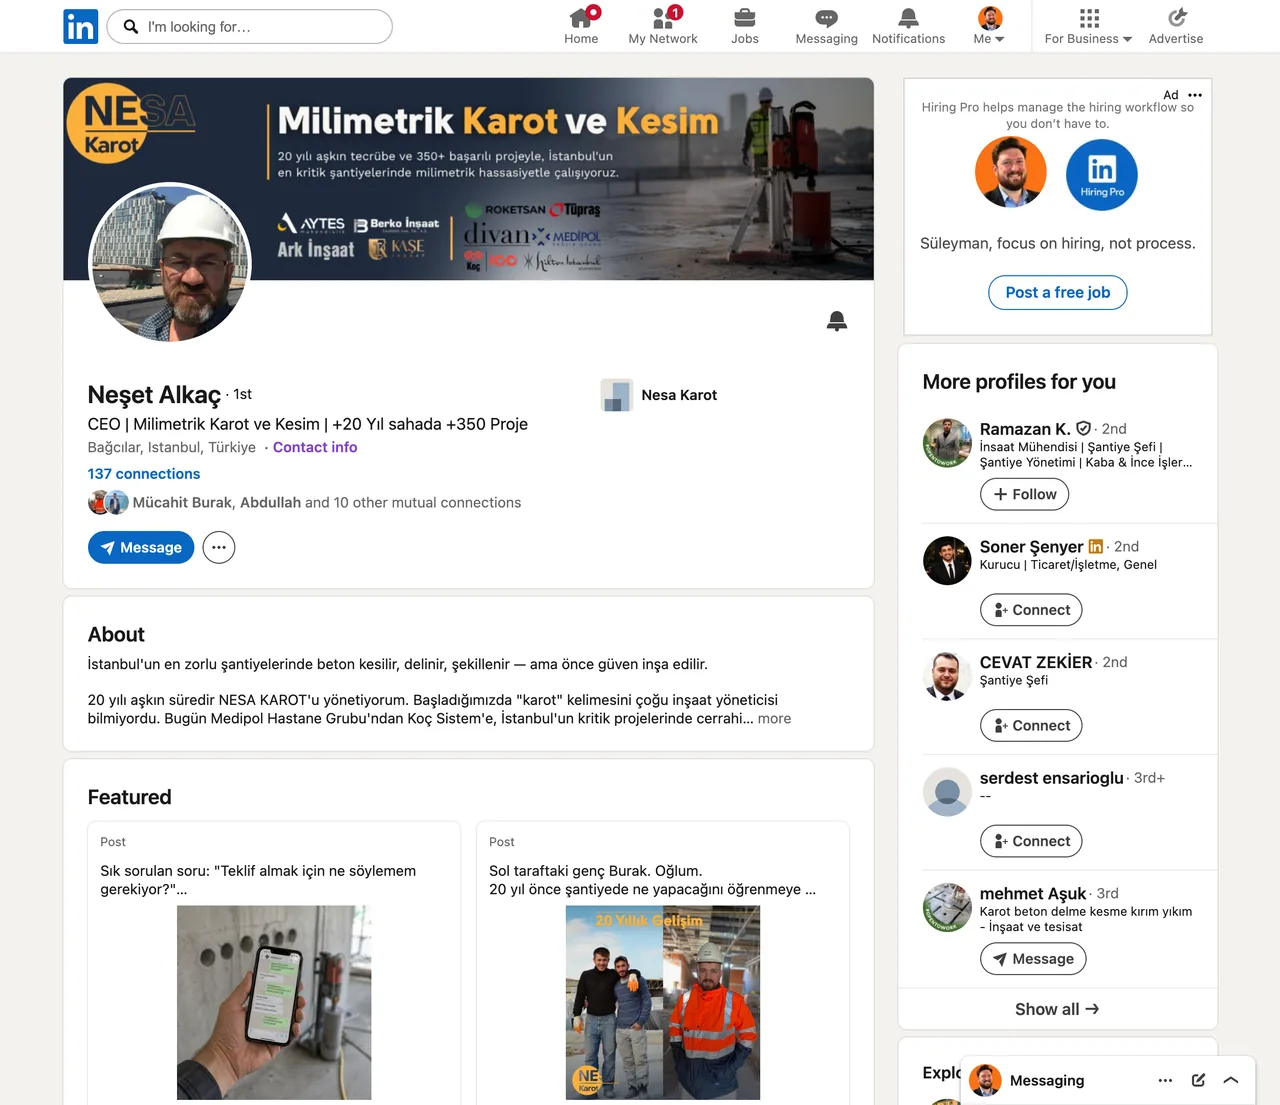Expand About section with more link
1280x1105 pixels.
[774, 718]
